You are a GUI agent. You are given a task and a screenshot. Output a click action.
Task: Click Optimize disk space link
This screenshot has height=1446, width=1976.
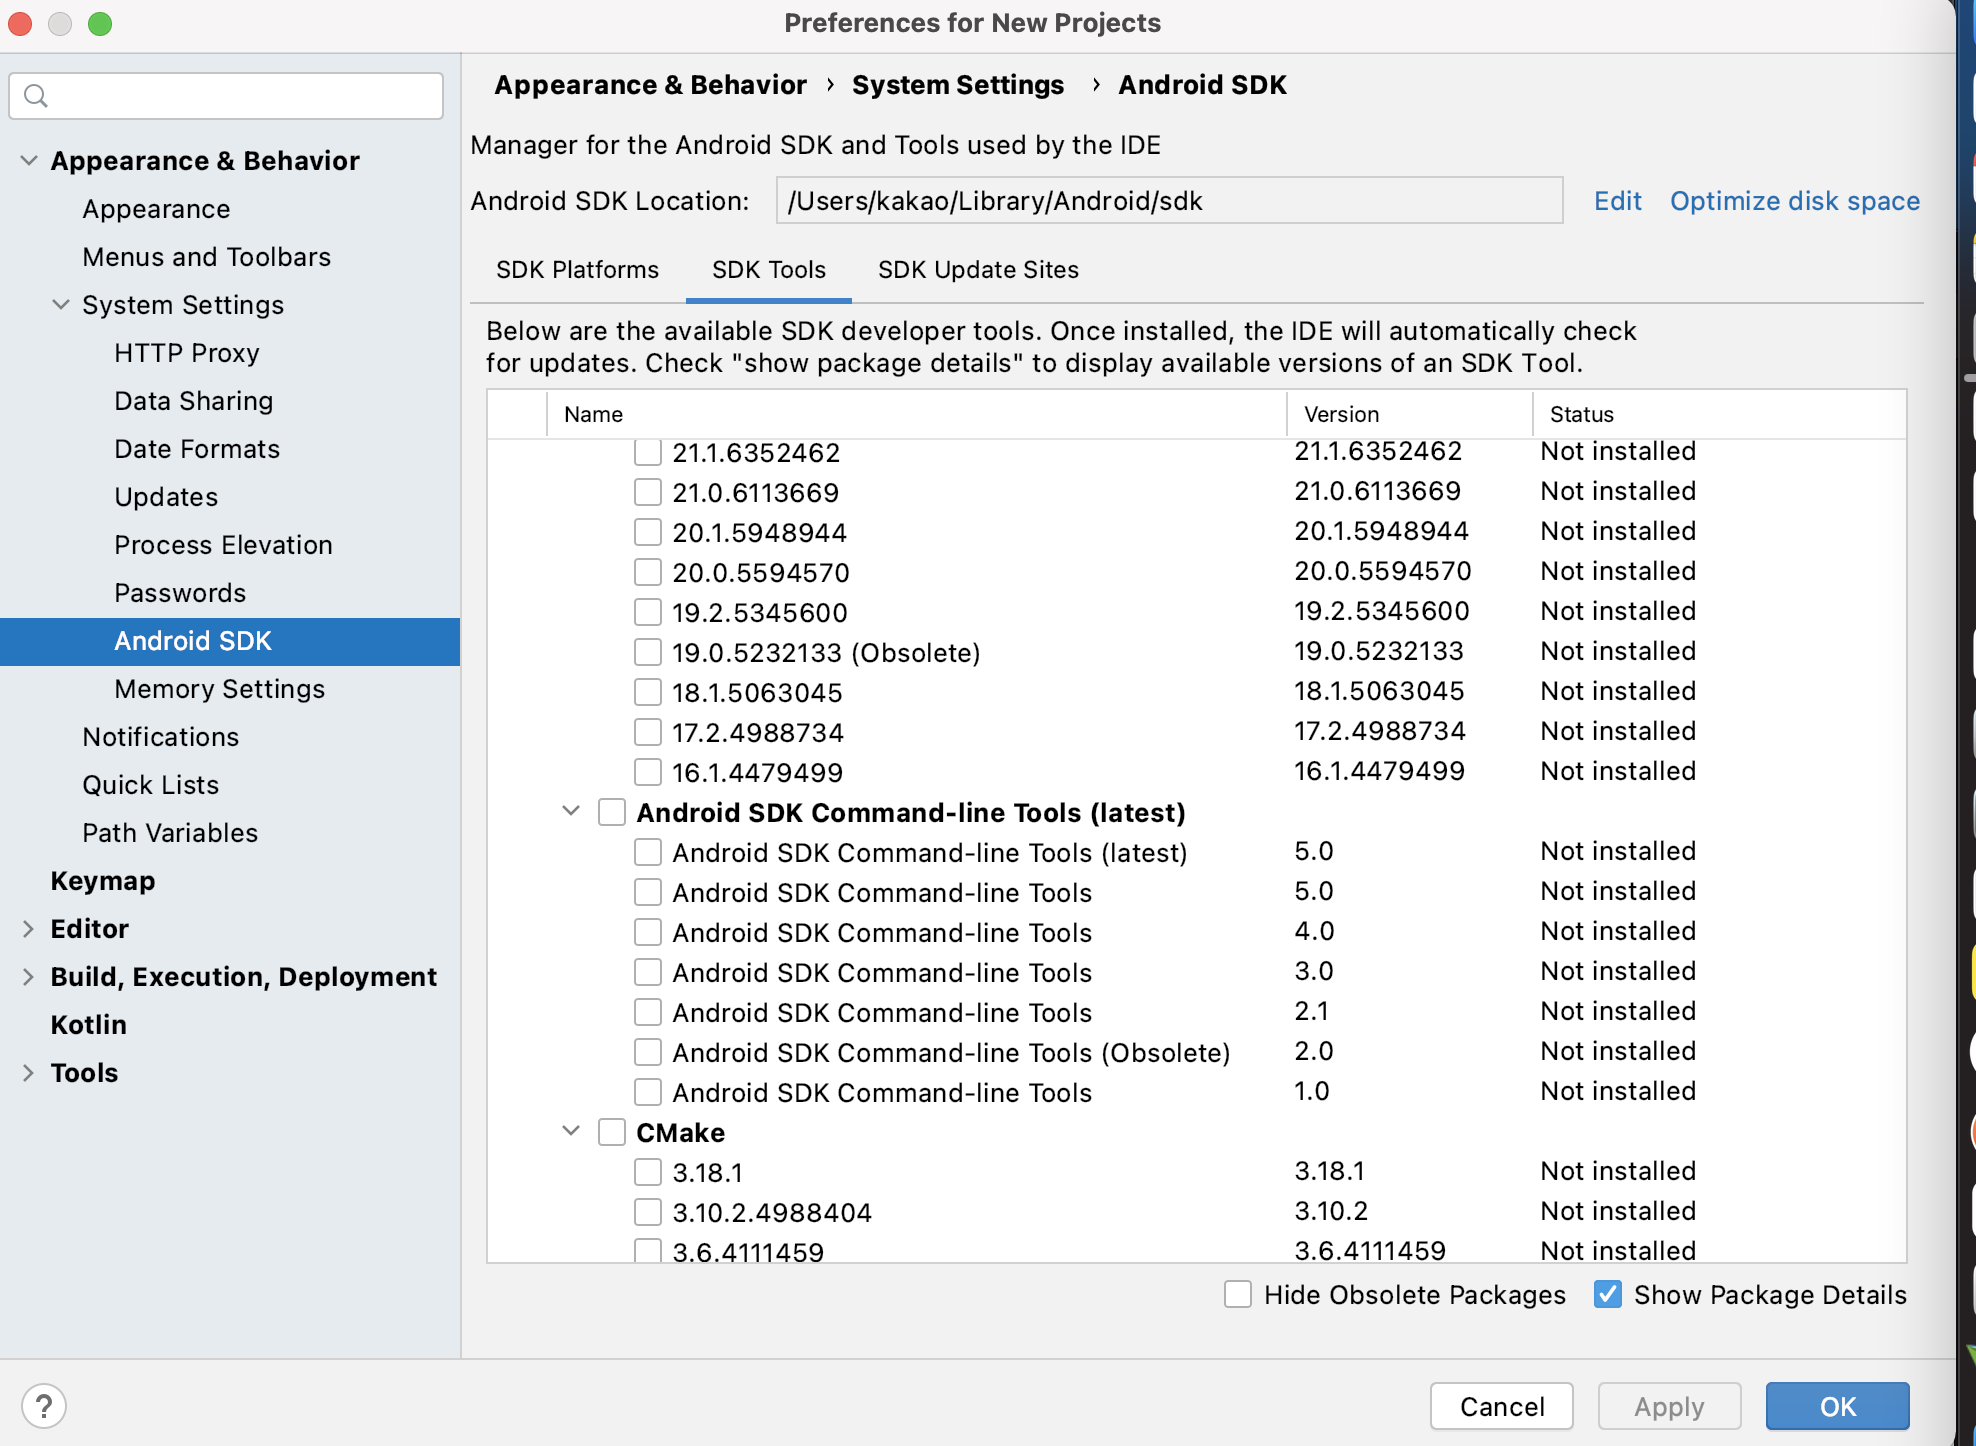click(x=1794, y=201)
